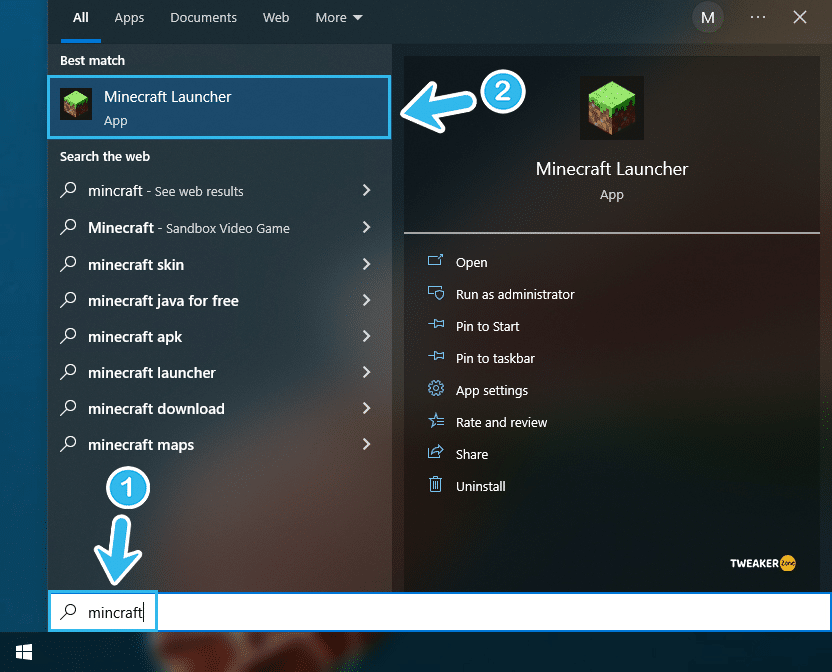832x672 pixels.
Task: Open Minecraft Launcher best match result
Action: 219,107
